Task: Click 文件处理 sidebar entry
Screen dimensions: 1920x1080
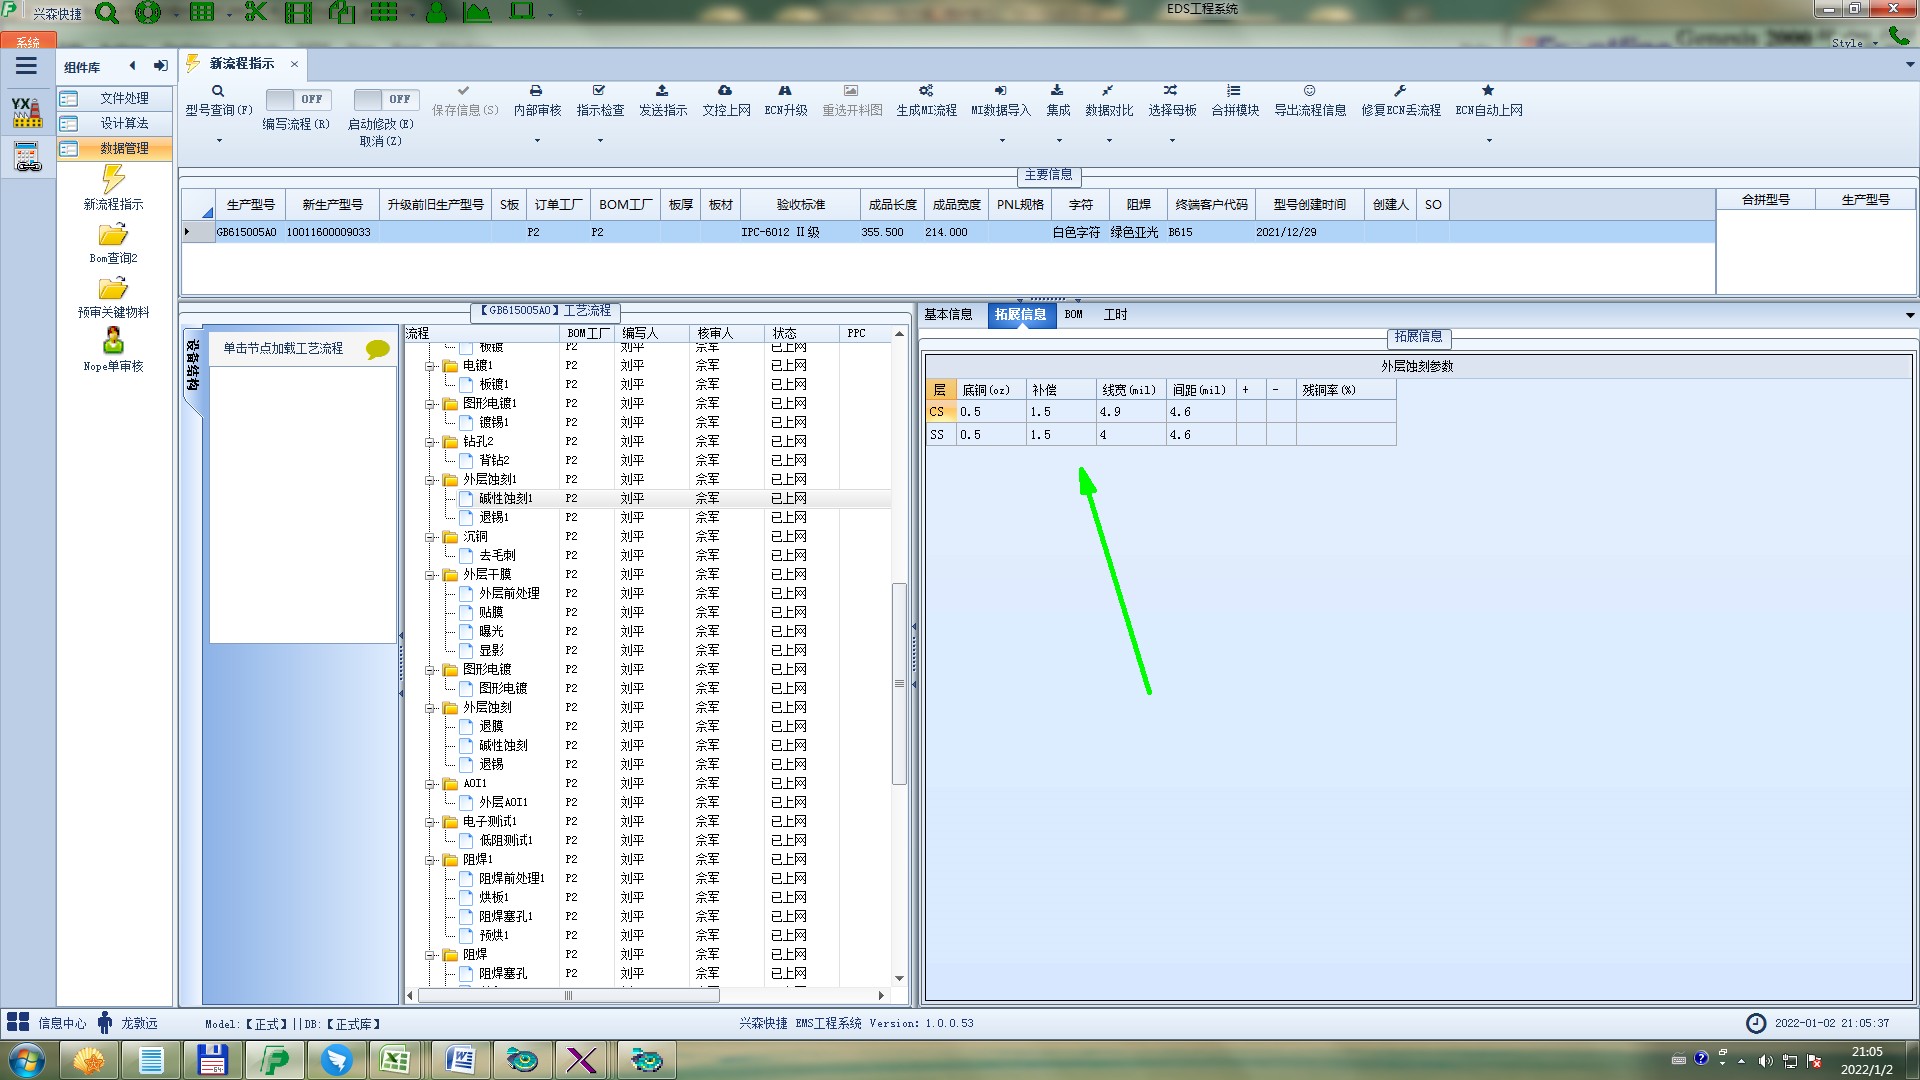Action: [x=123, y=98]
